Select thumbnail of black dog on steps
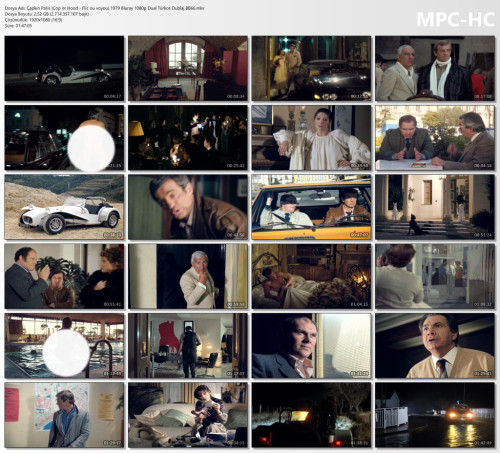The image size is (500, 453). pyautogui.click(x=435, y=207)
